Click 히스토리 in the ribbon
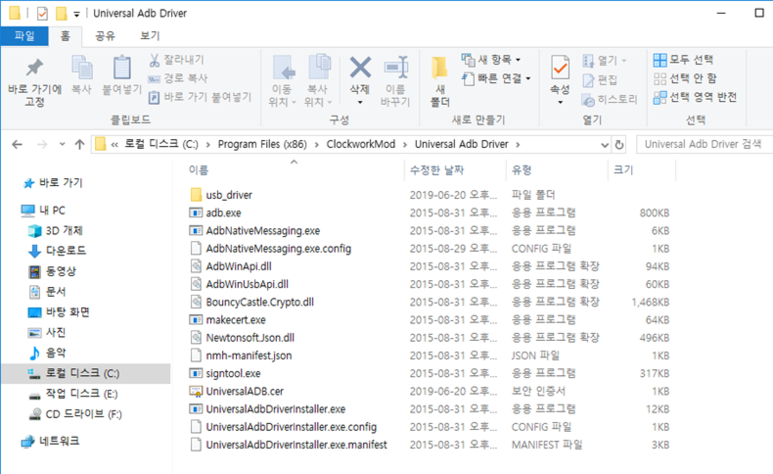Image resolution: width=773 pixels, height=474 pixels. click(609, 100)
